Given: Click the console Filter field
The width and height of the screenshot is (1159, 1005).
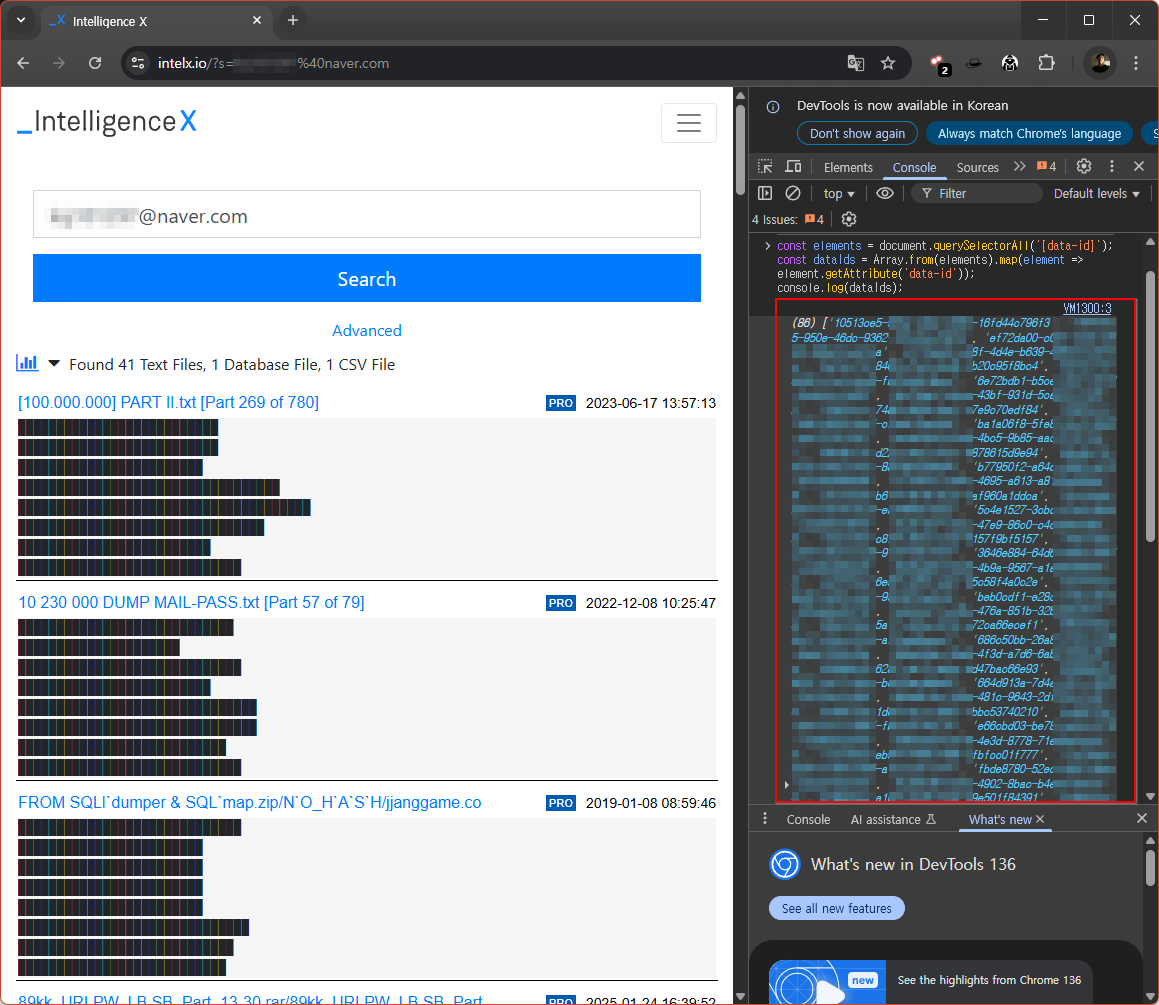Looking at the screenshot, I should point(977,194).
